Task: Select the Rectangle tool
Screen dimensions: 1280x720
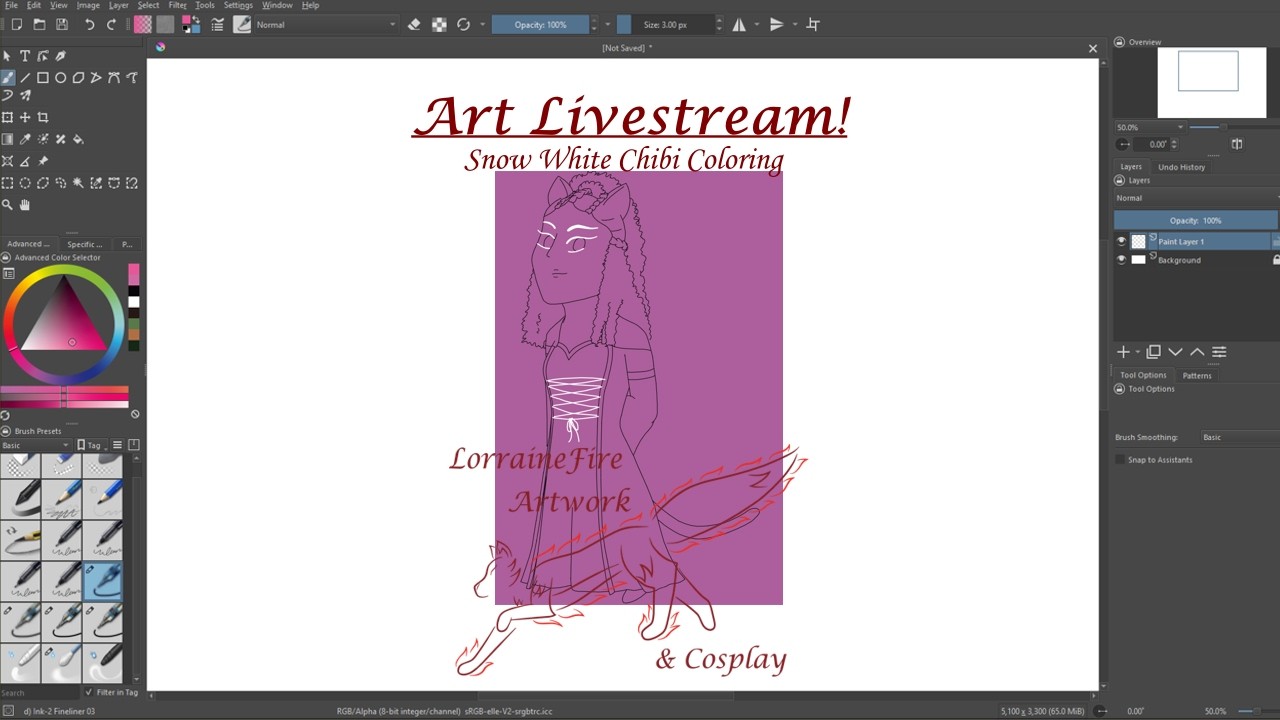Action: (x=43, y=77)
